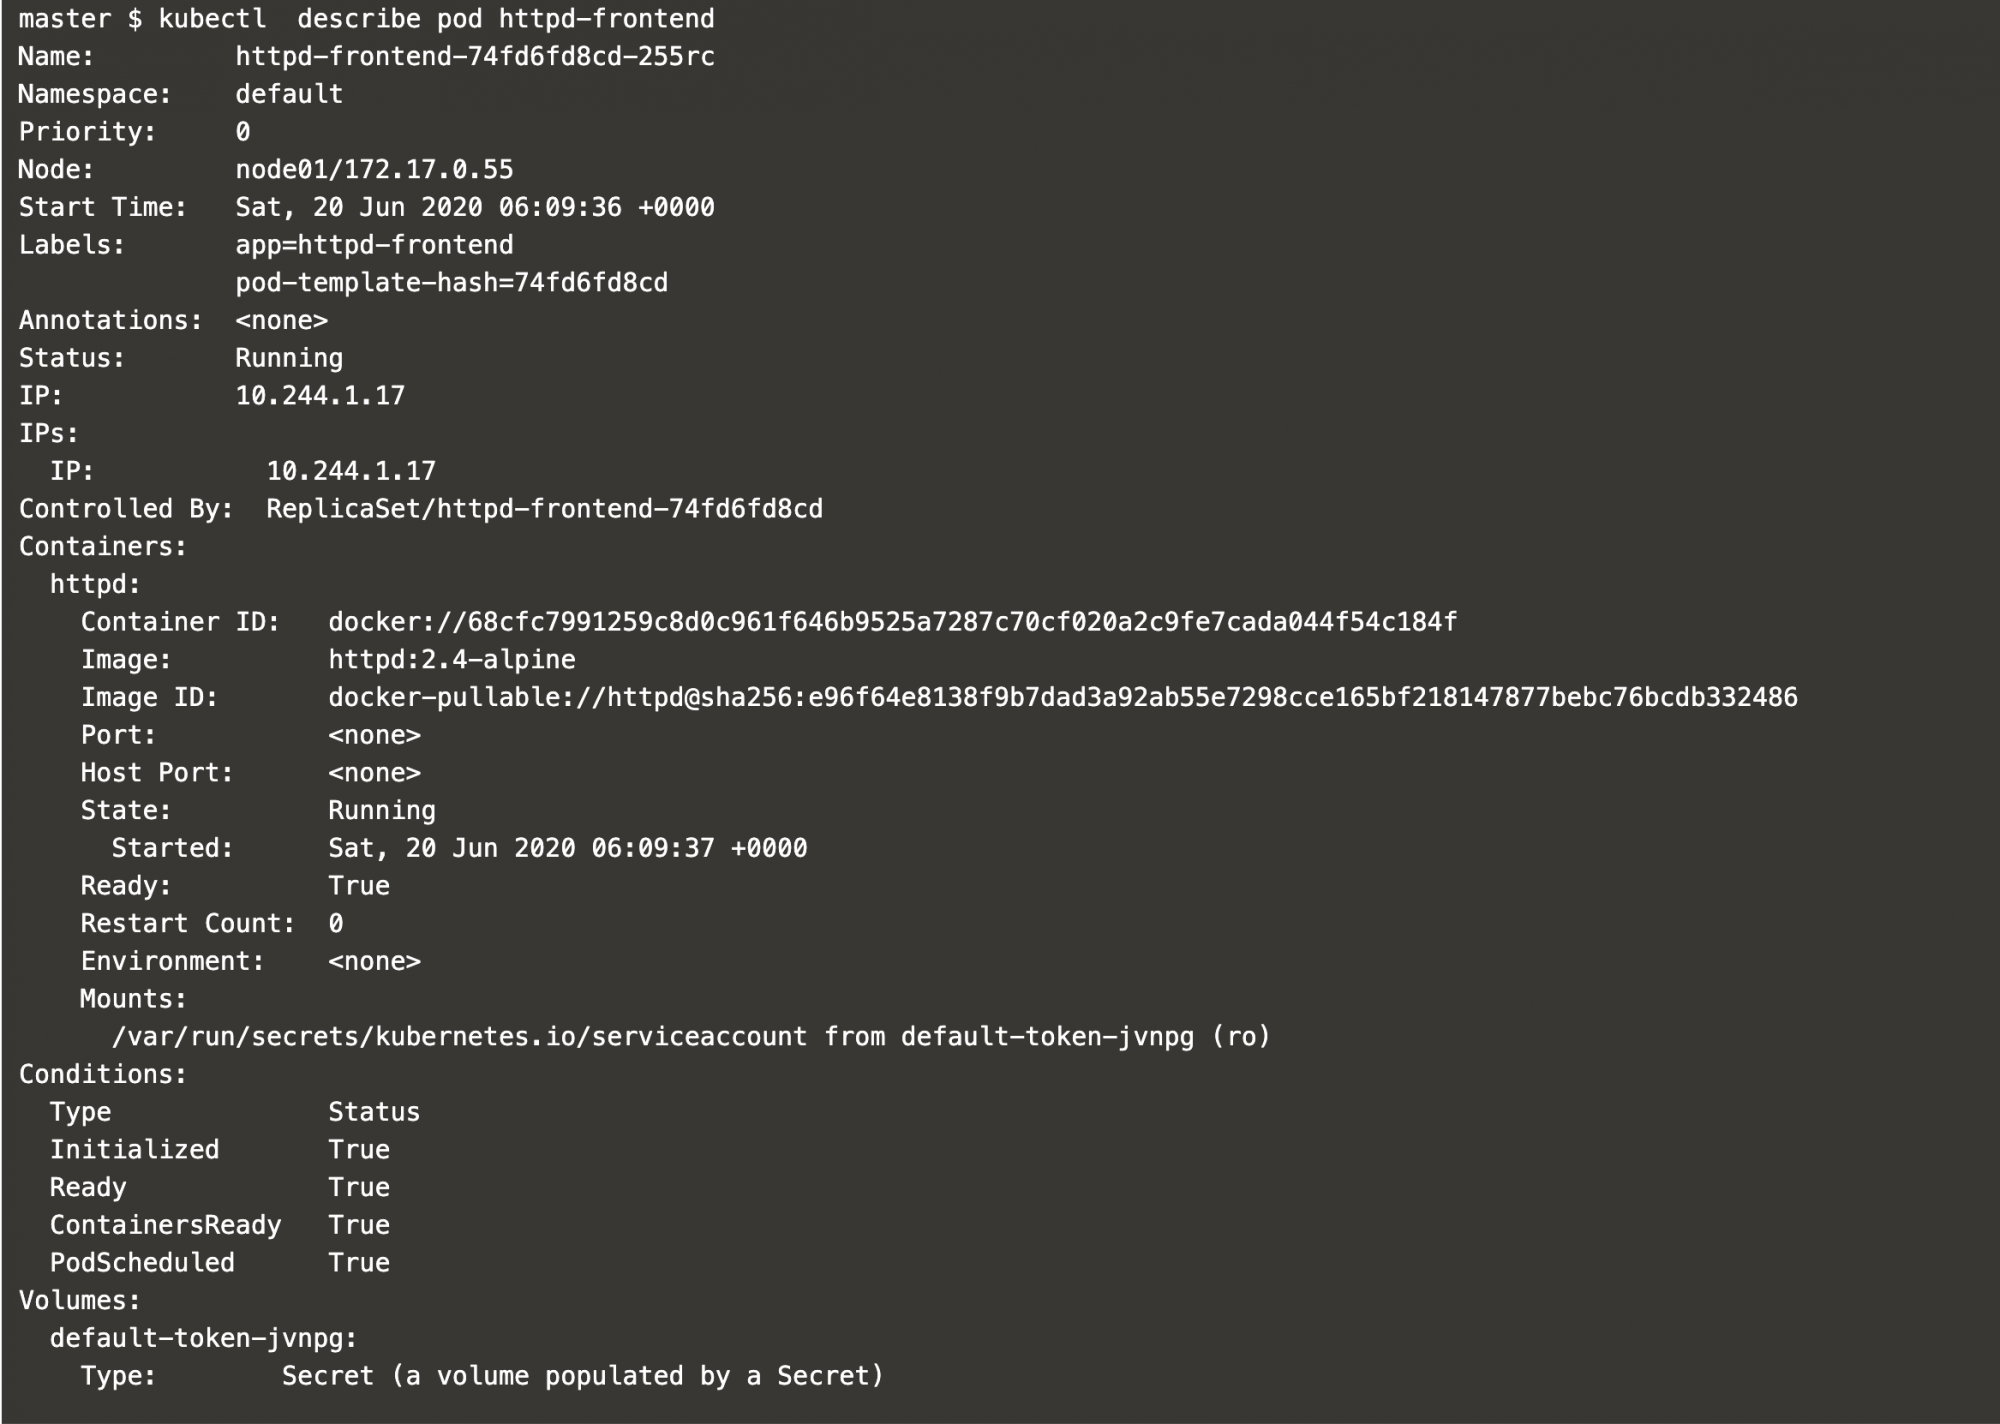Click the default namespace value
The width and height of the screenshot is (2000, 1424).
click(x=289, y=94)
